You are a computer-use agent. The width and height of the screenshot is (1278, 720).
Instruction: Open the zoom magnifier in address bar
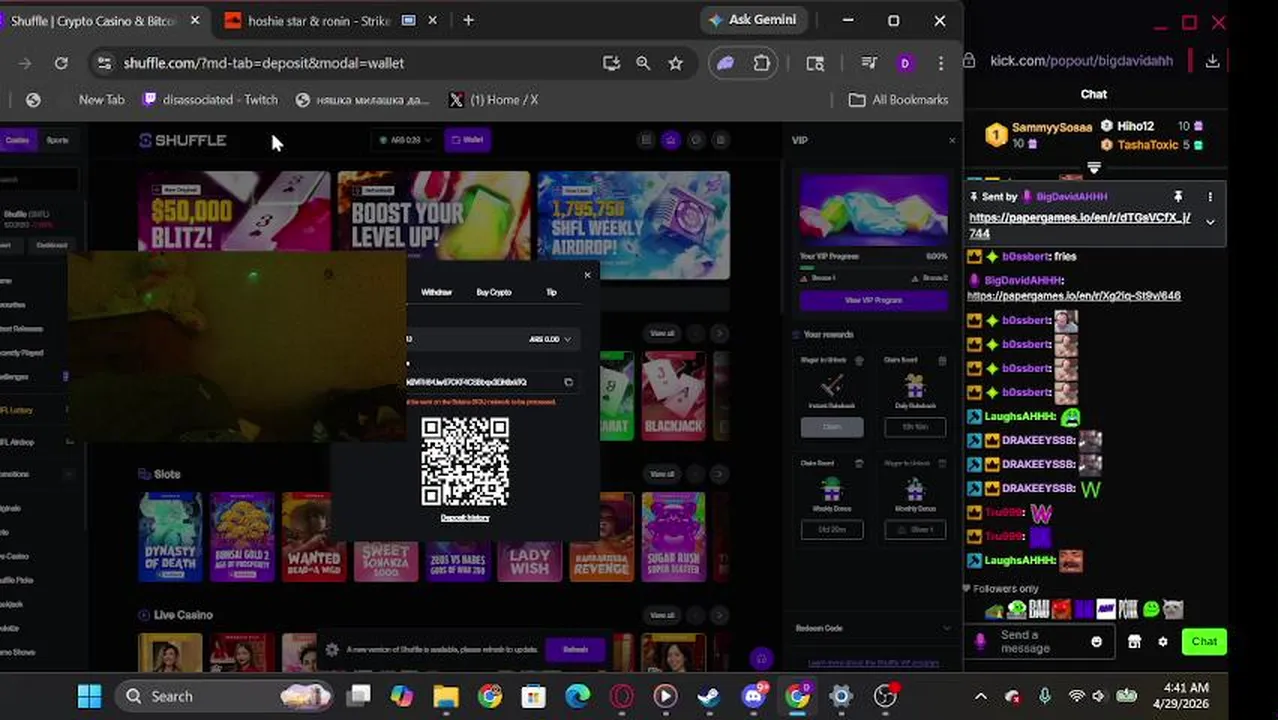pos(643,63)
